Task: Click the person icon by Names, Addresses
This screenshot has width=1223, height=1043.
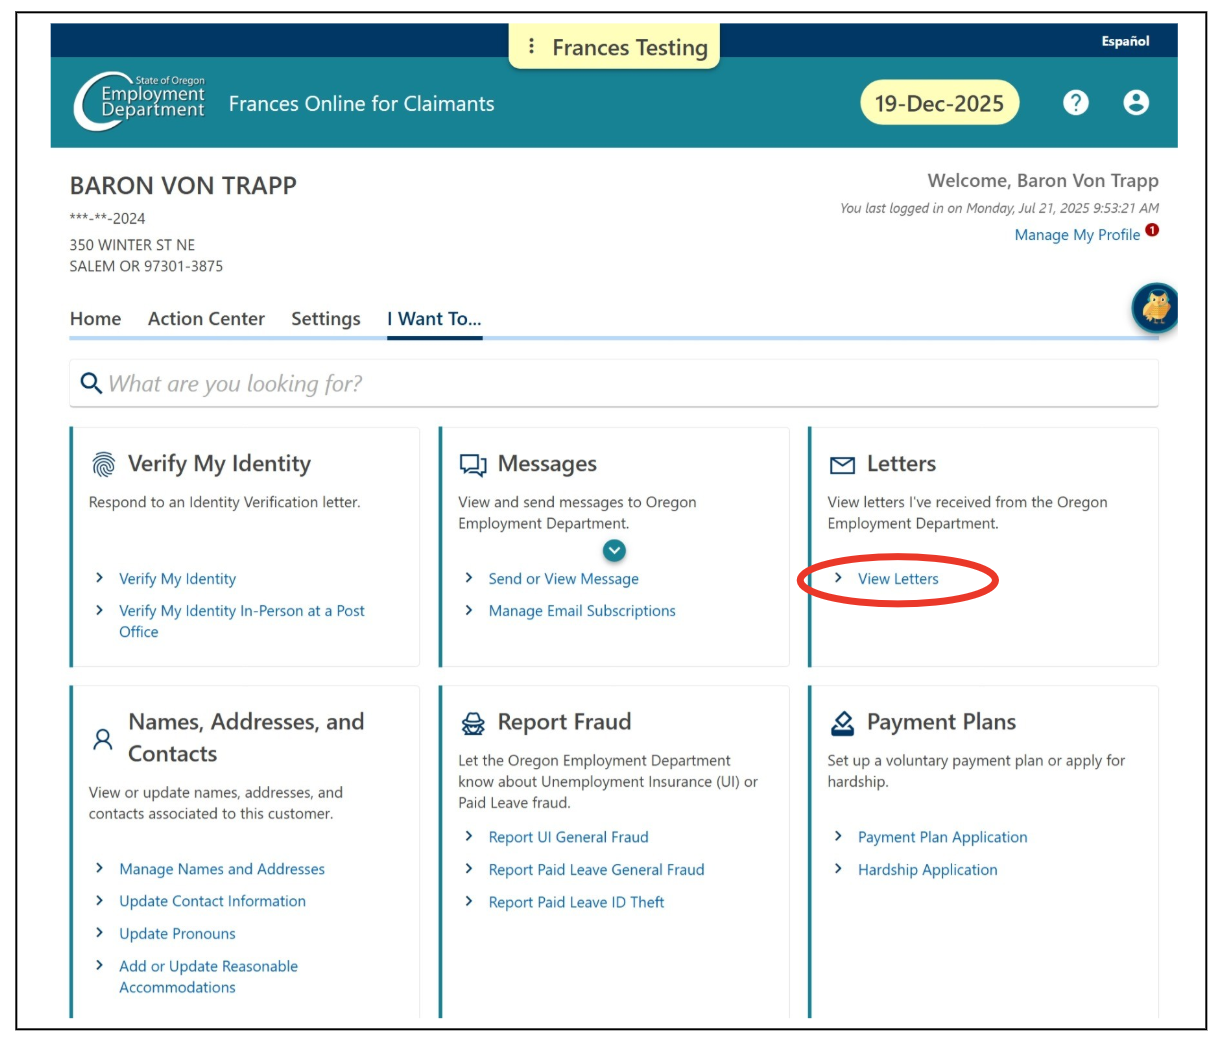Action: 102,739
